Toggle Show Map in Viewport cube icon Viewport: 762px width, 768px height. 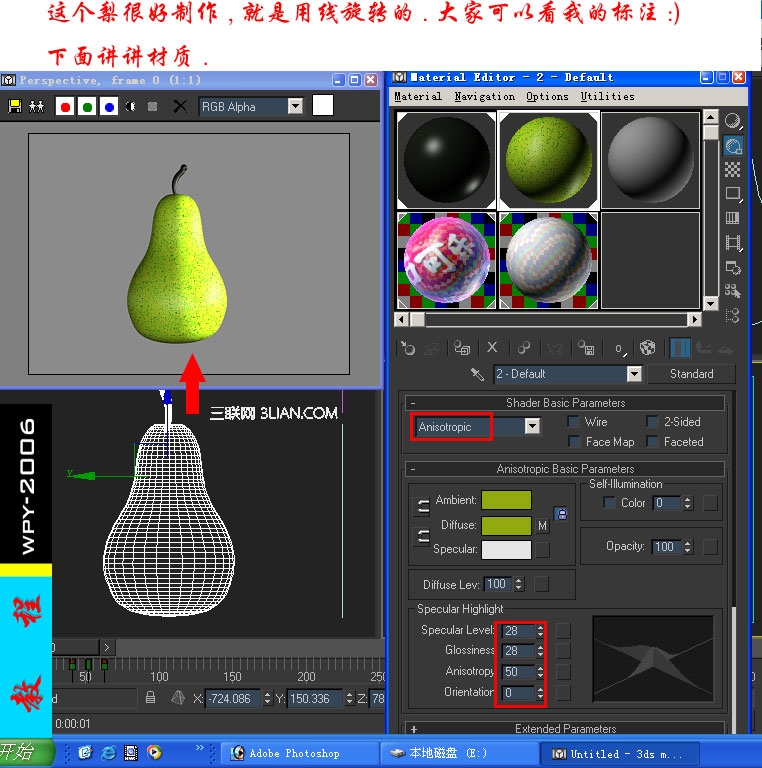click(x=648, y=348)
